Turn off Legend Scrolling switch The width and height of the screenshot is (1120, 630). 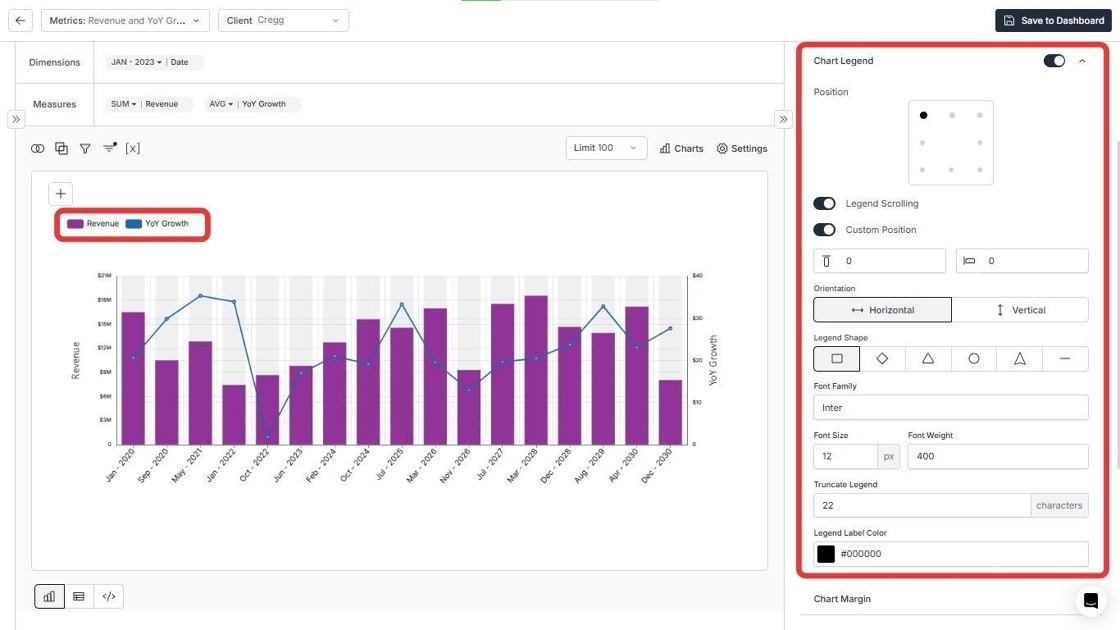824,204
